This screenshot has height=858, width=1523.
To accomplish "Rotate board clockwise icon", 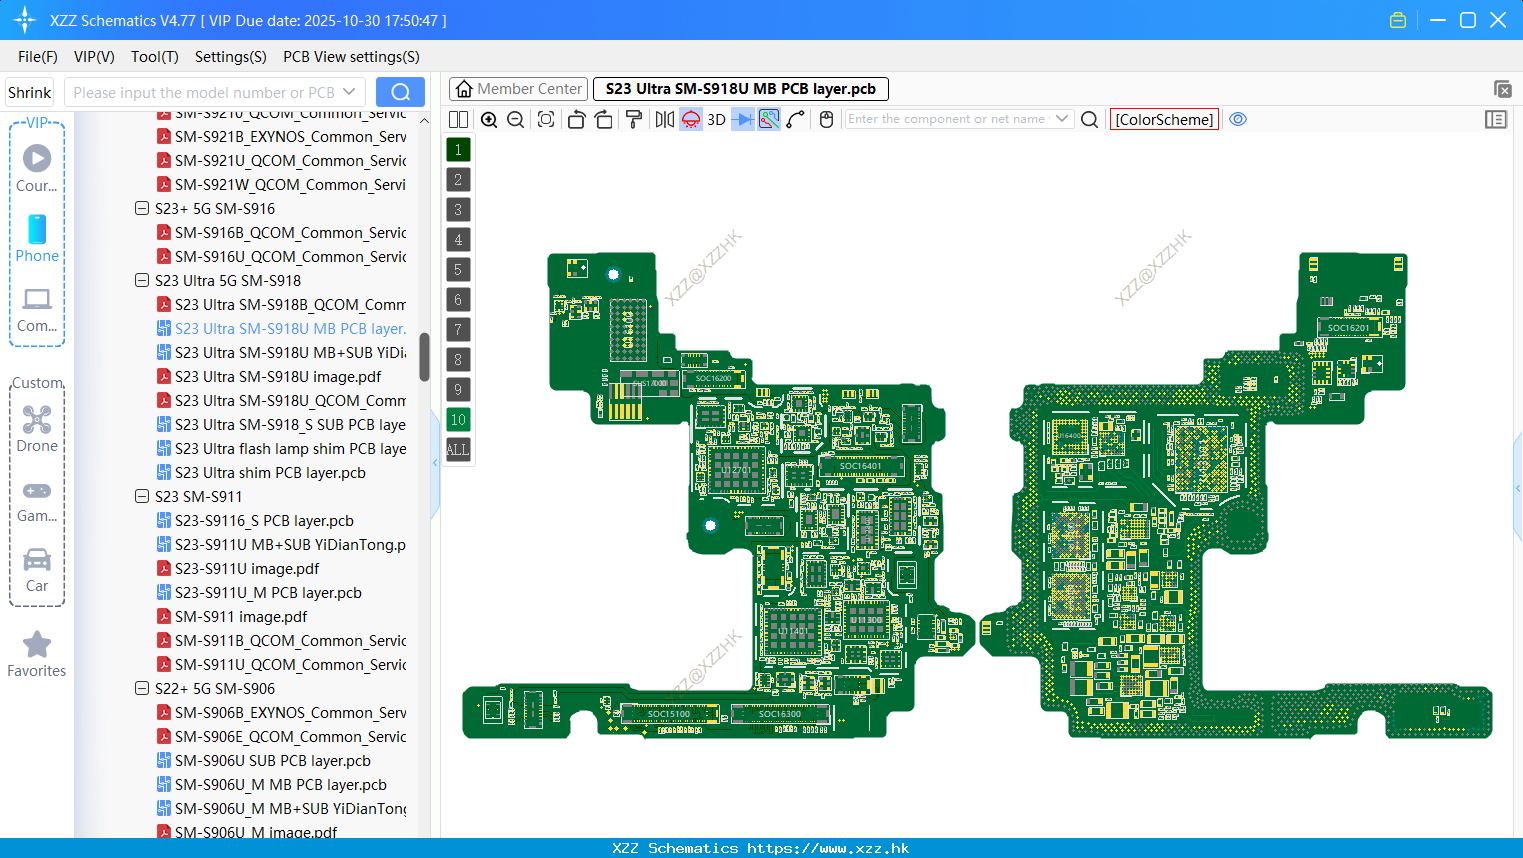I will coord(604,120).
